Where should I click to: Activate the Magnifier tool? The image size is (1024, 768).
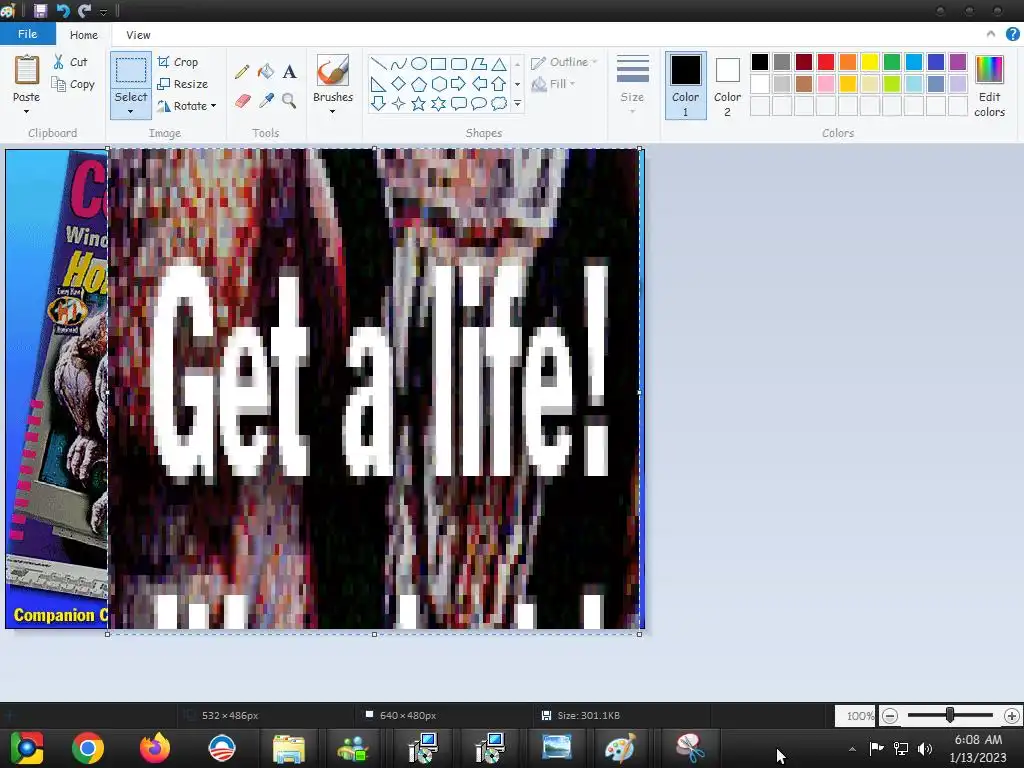click(x=289, y=101)
